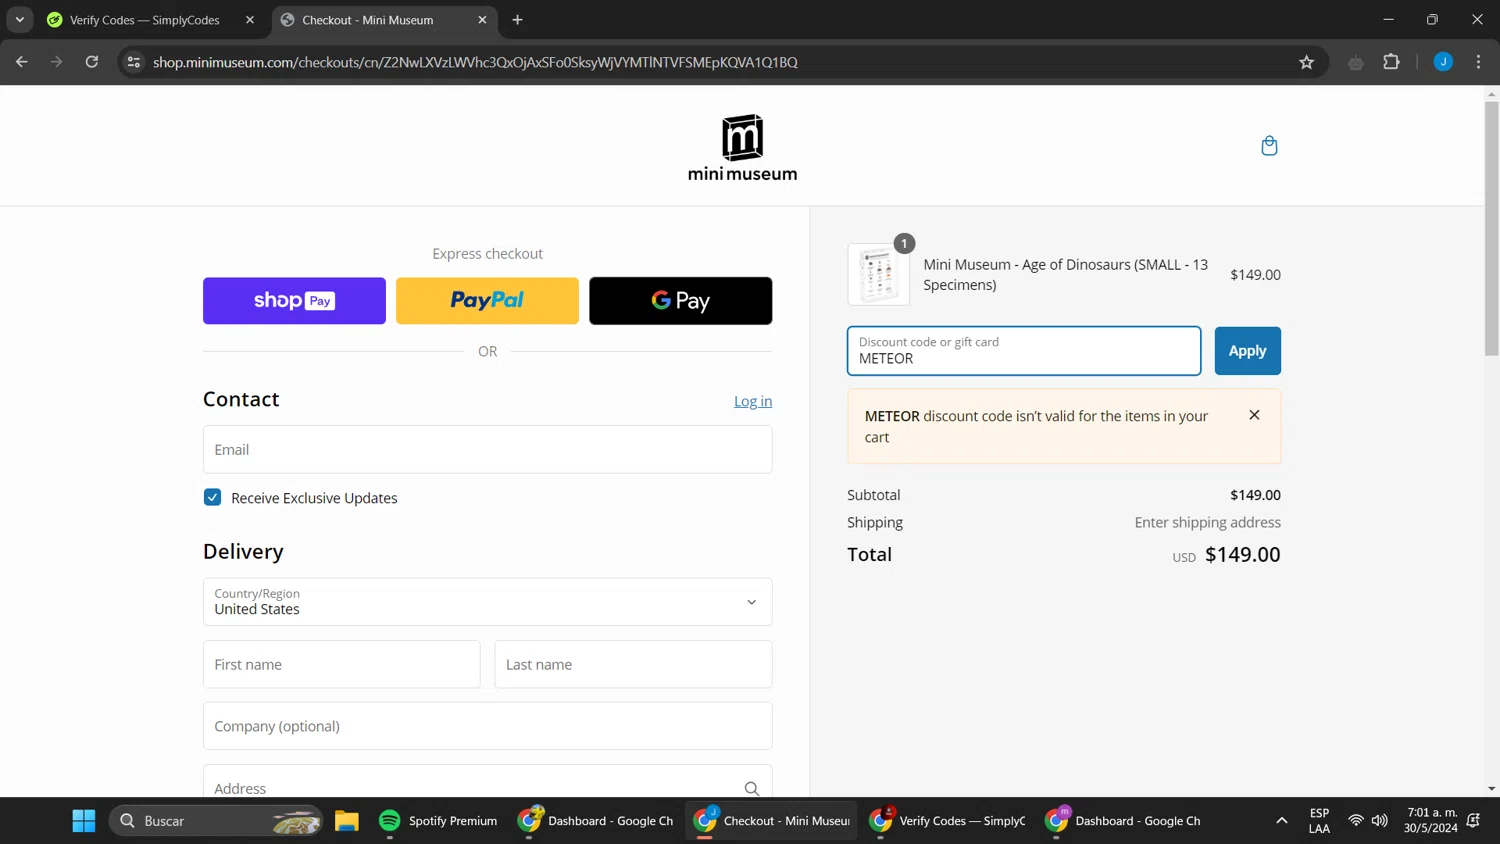Click the Enter shipping address text
This screenshot has width=1500, height=844.
1207,522
